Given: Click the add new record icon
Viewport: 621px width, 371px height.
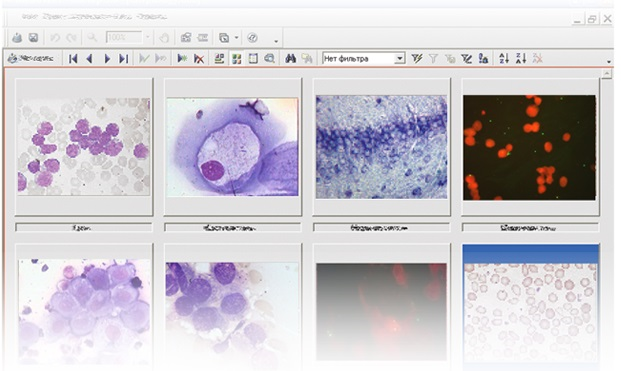Looking at the screenshot, I should 182,59.
